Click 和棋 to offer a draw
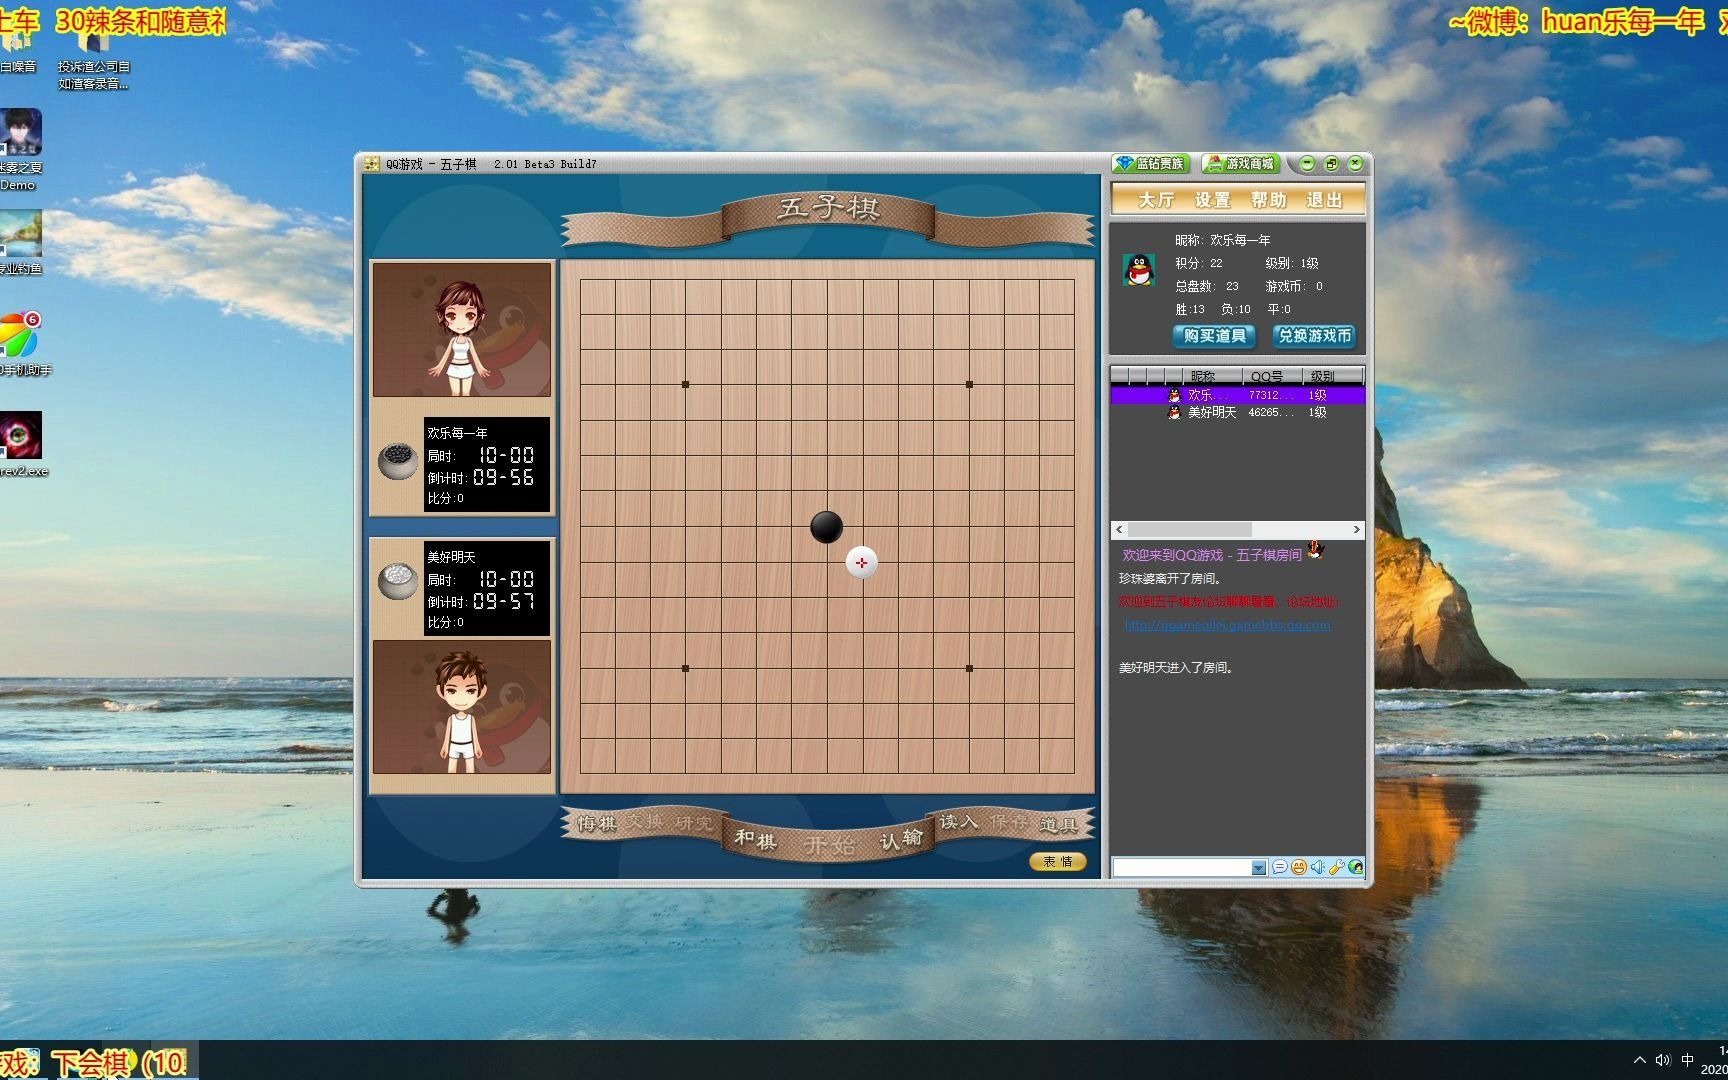This screenshot has height=1080, width=1728. point(755,839)
